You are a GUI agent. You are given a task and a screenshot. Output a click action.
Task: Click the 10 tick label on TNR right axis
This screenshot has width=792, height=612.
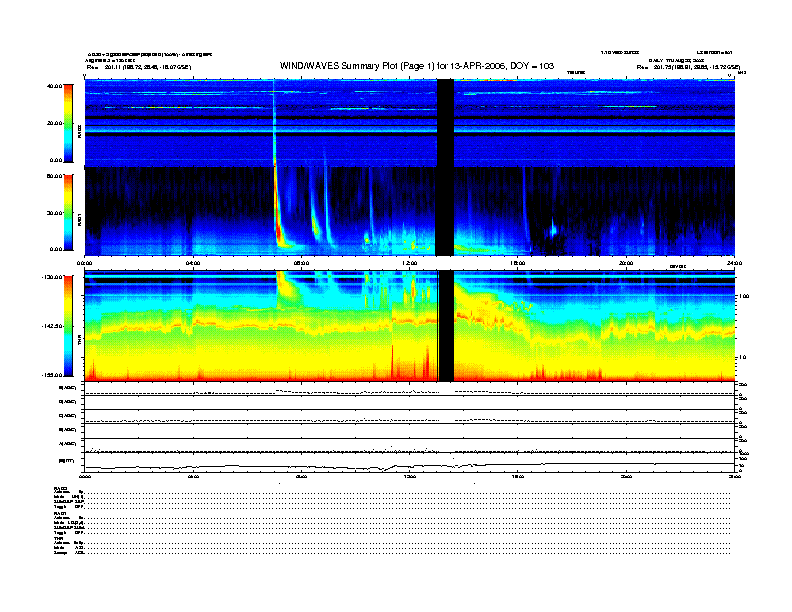tap(743, 358)
